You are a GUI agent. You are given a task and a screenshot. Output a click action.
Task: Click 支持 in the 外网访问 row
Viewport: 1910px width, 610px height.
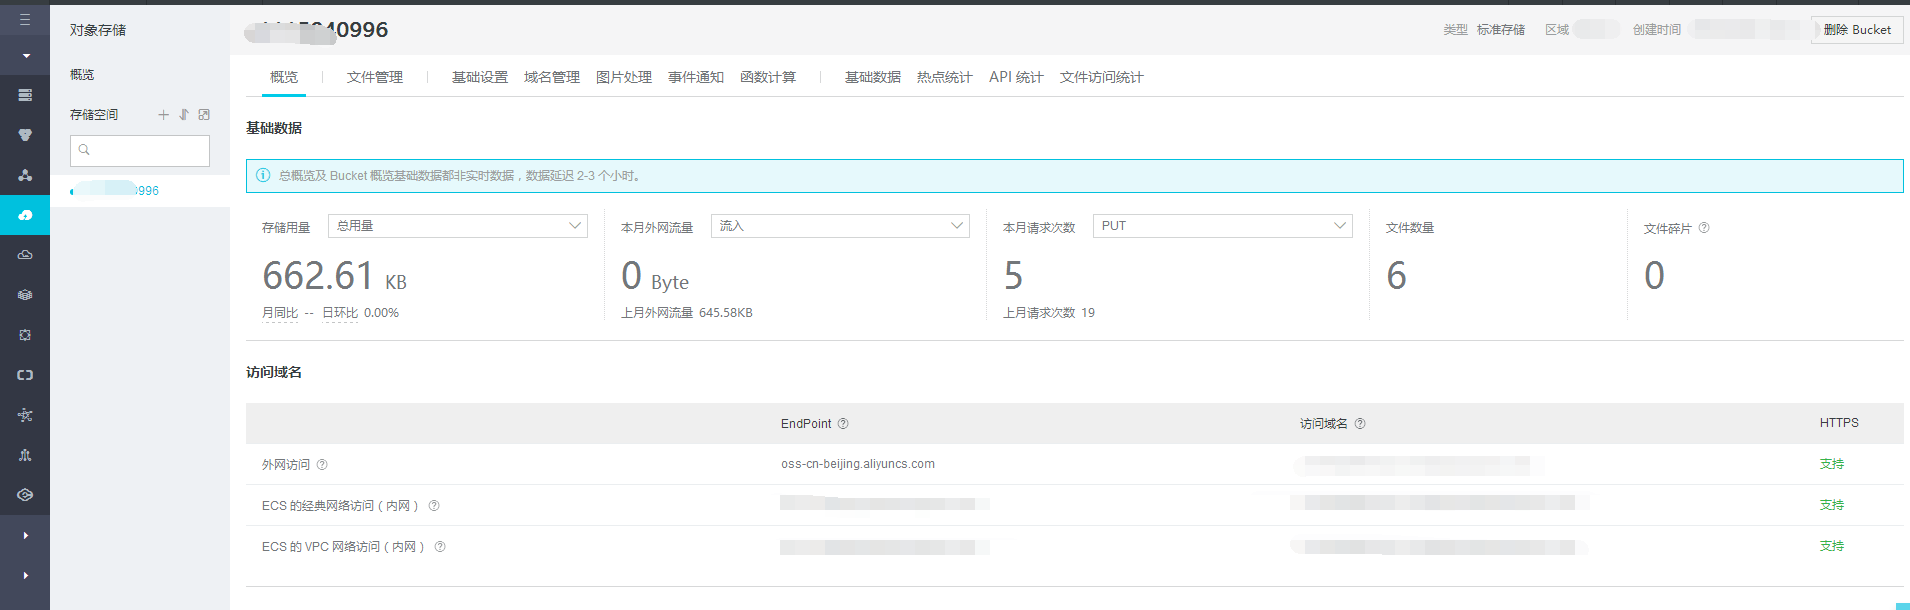point(1832,464)
